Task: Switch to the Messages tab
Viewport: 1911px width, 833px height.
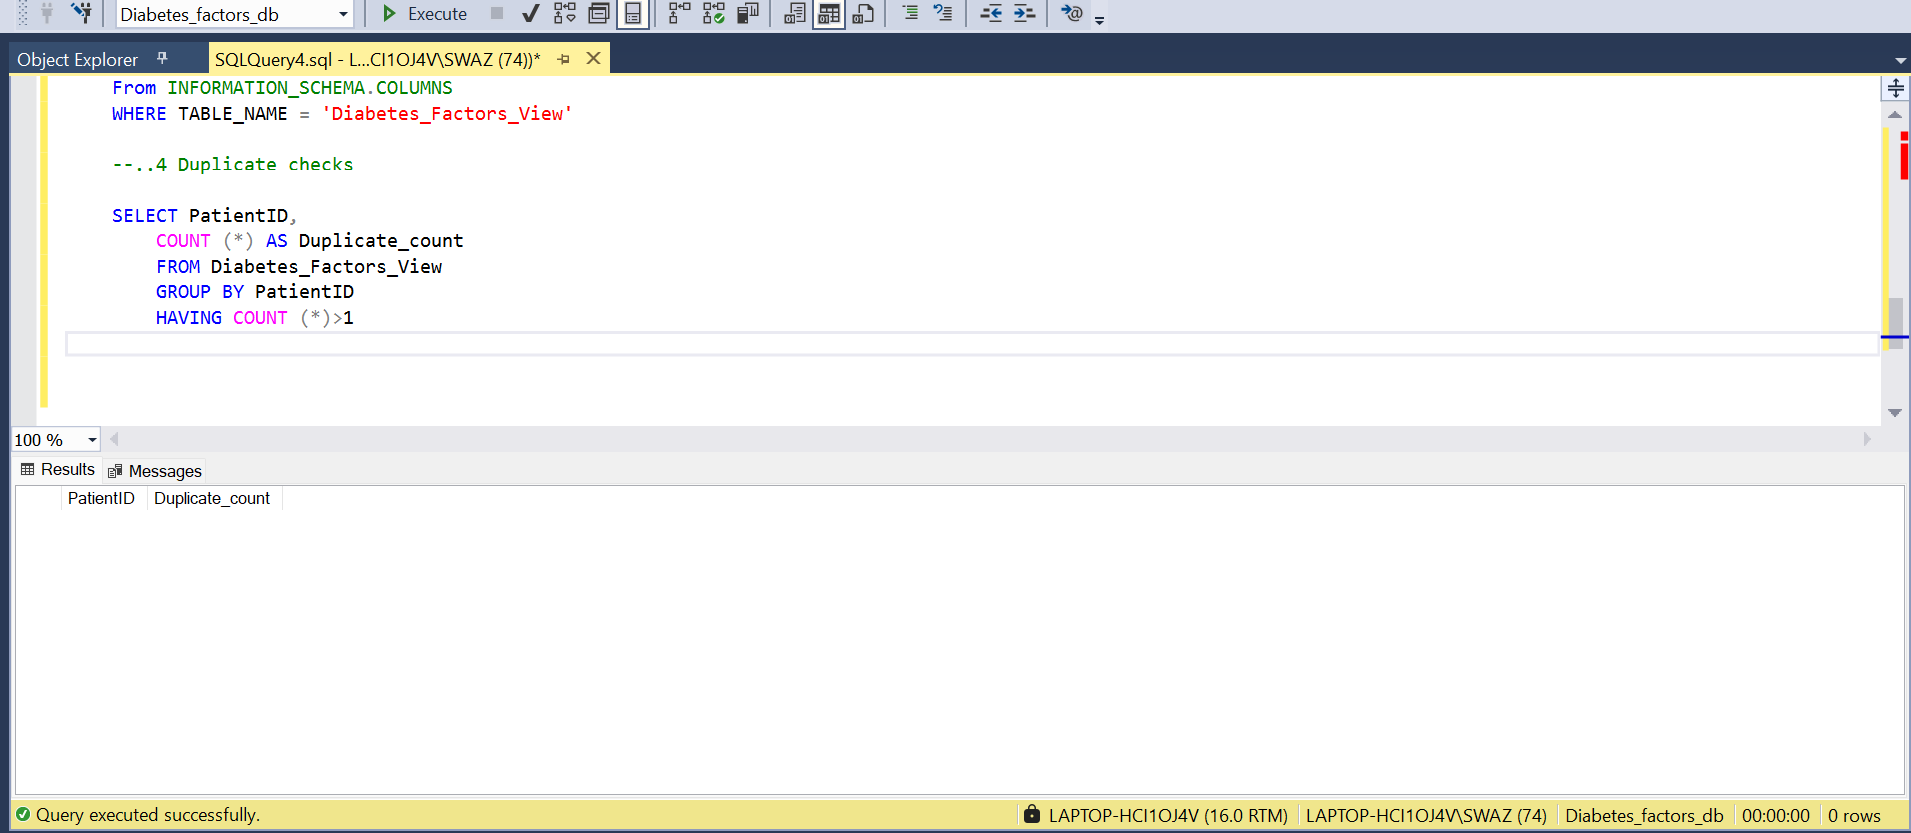Action: [x=155, y=471]
